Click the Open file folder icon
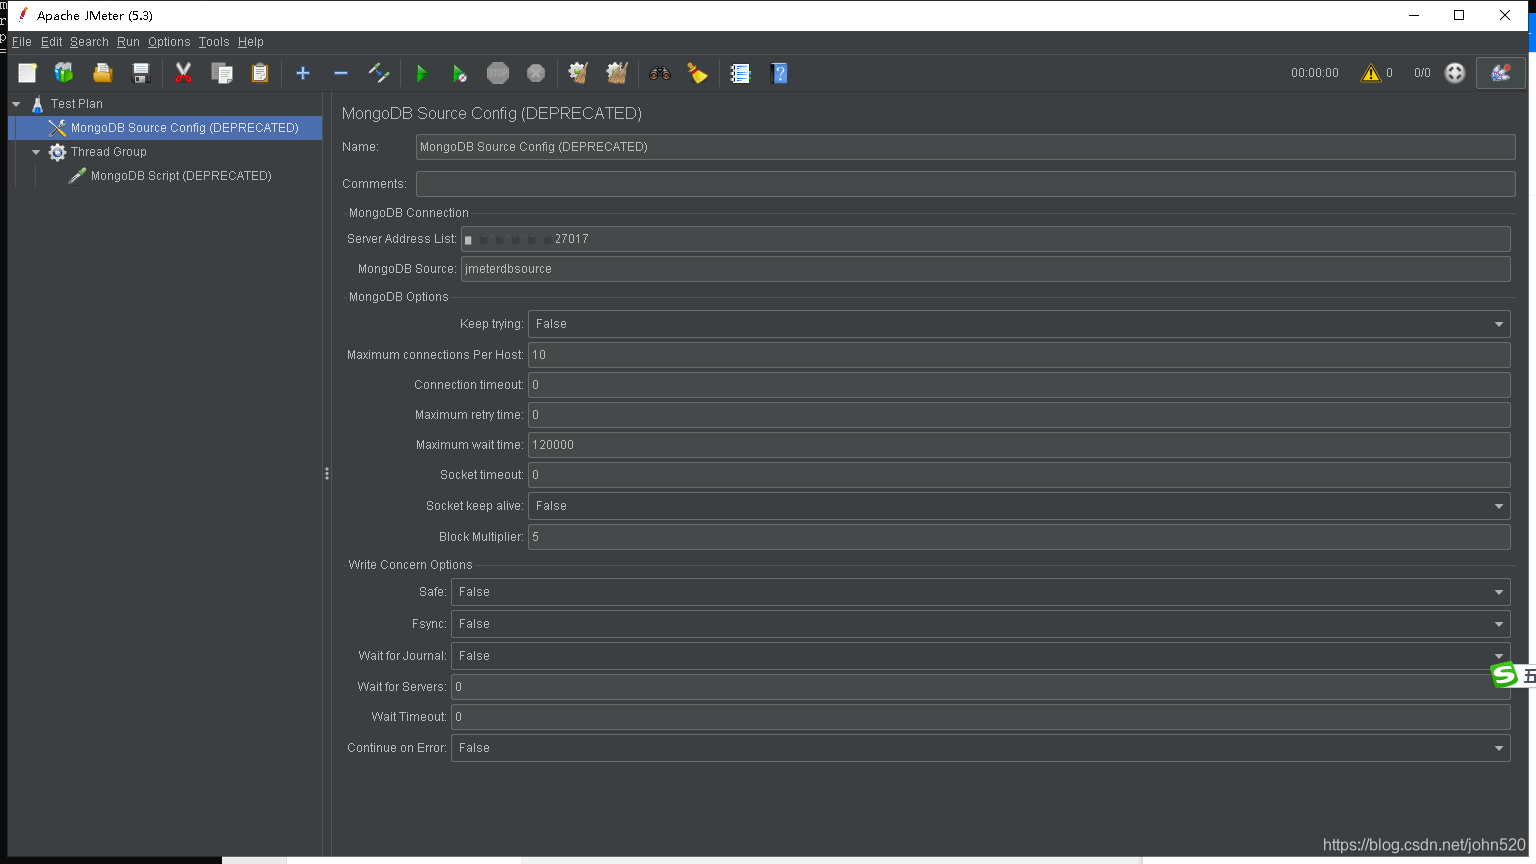Image resolution: width=1536 pixels, height=864 pixels. click(x=102, y=73)
